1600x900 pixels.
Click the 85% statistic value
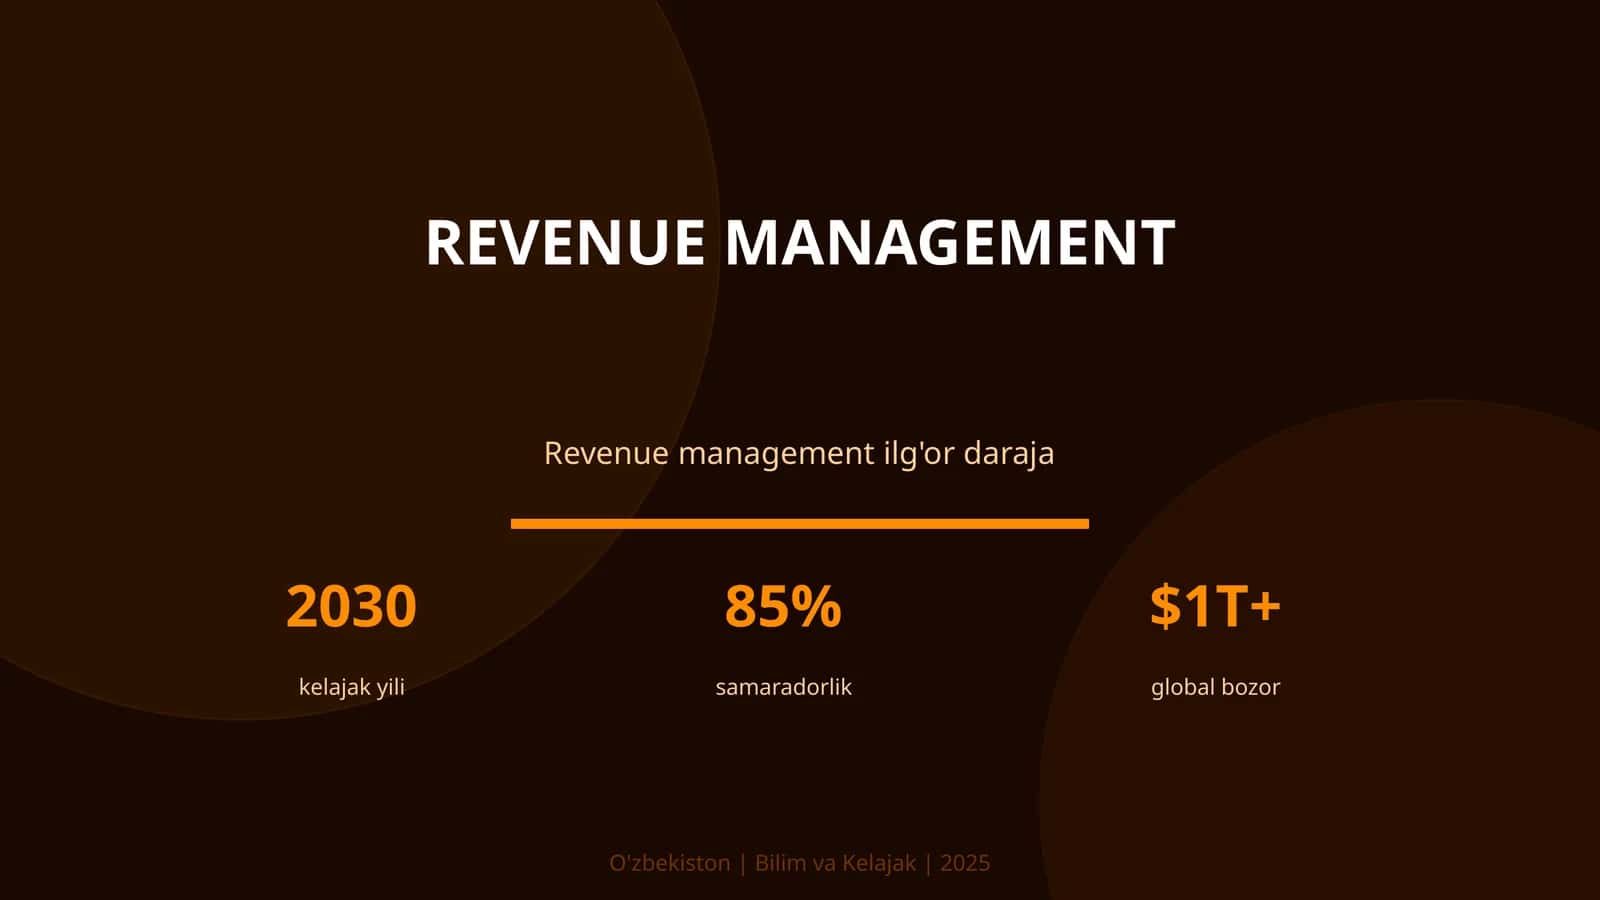pos(783,606)
